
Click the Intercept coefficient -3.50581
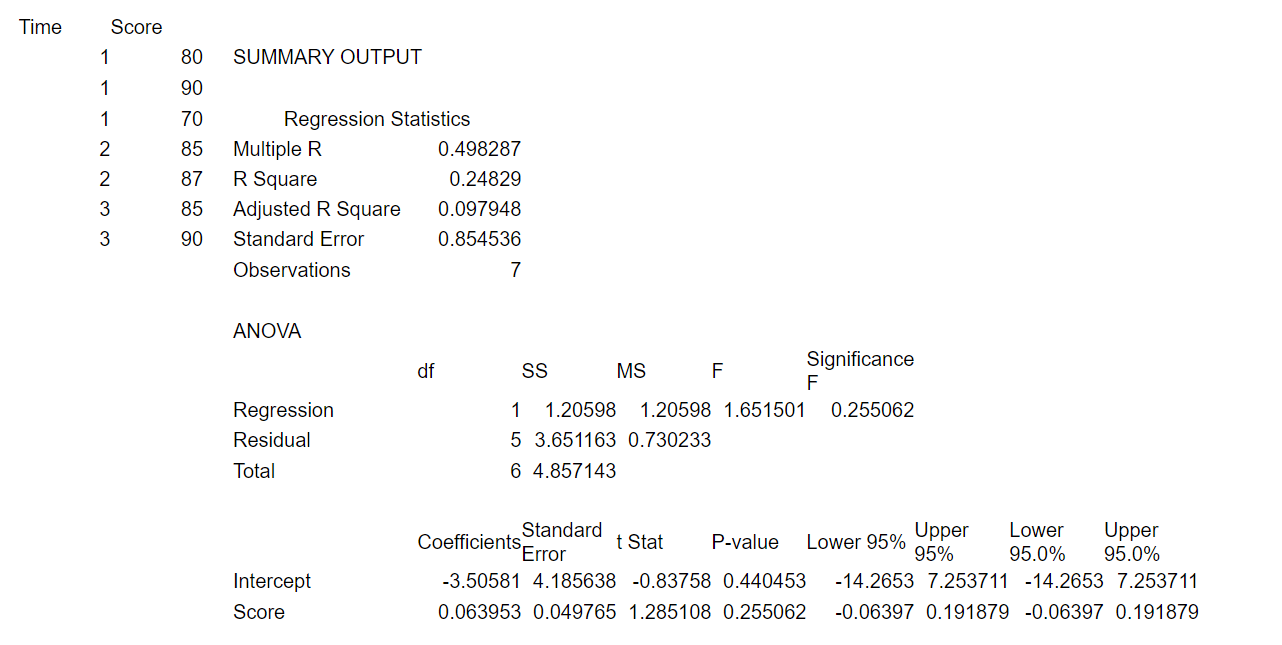[480, 581]
